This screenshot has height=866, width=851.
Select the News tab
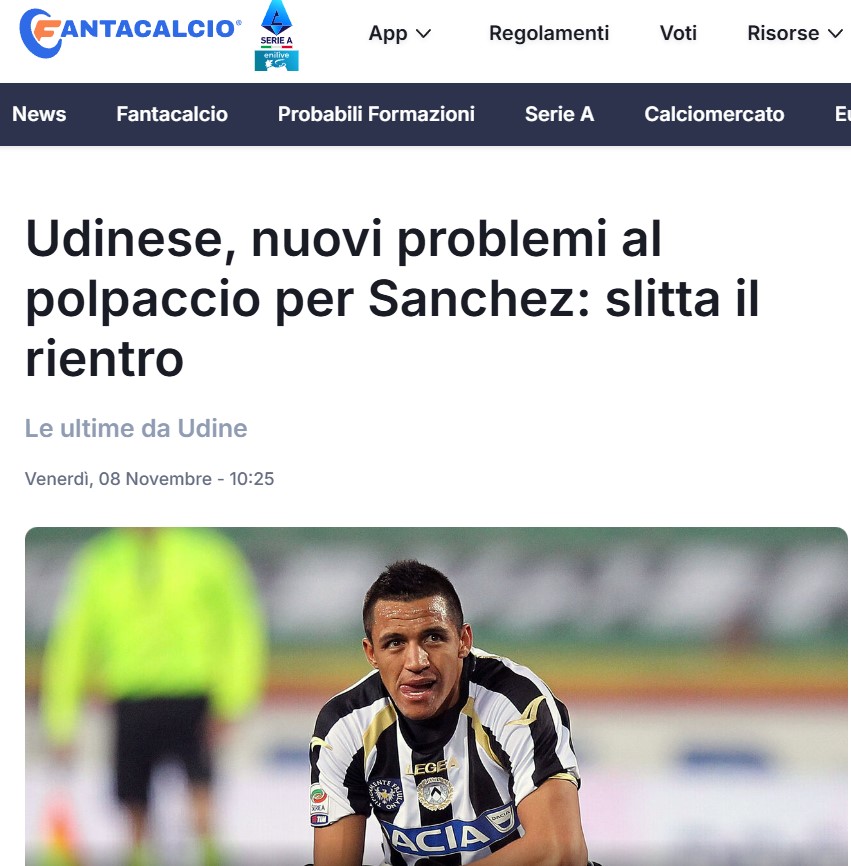[39, 114]
